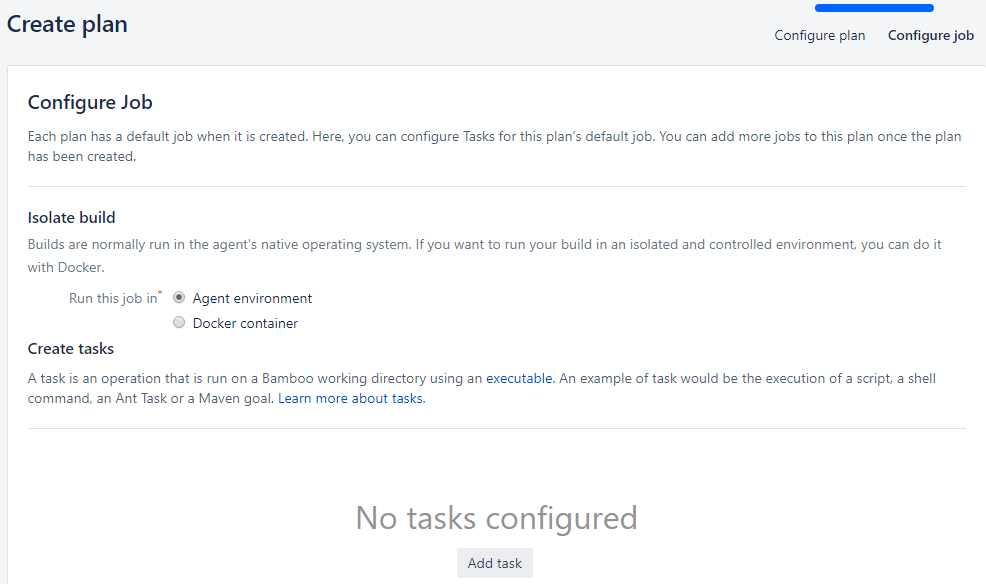Image resolution: width=986 pixels, height=584 pixels.
Task: Click the required field asterisk marker
Action: point(160,291)
